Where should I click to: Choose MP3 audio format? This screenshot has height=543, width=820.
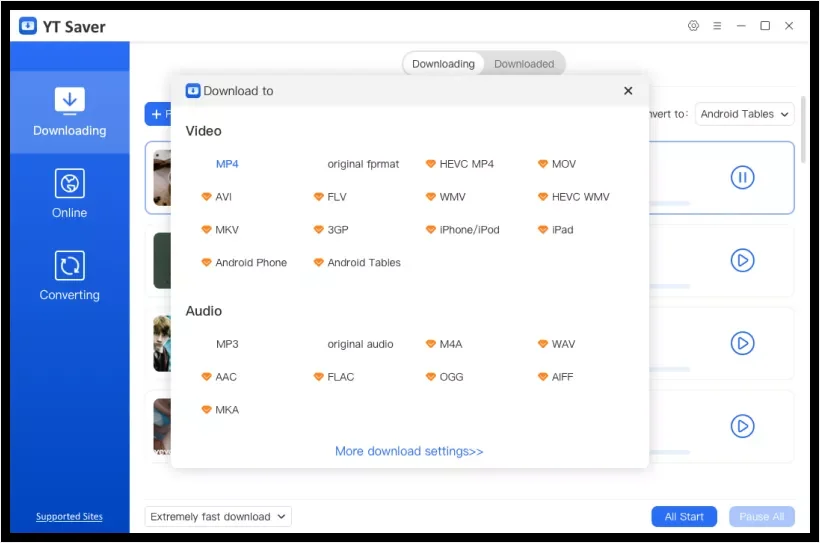point(227,344)
